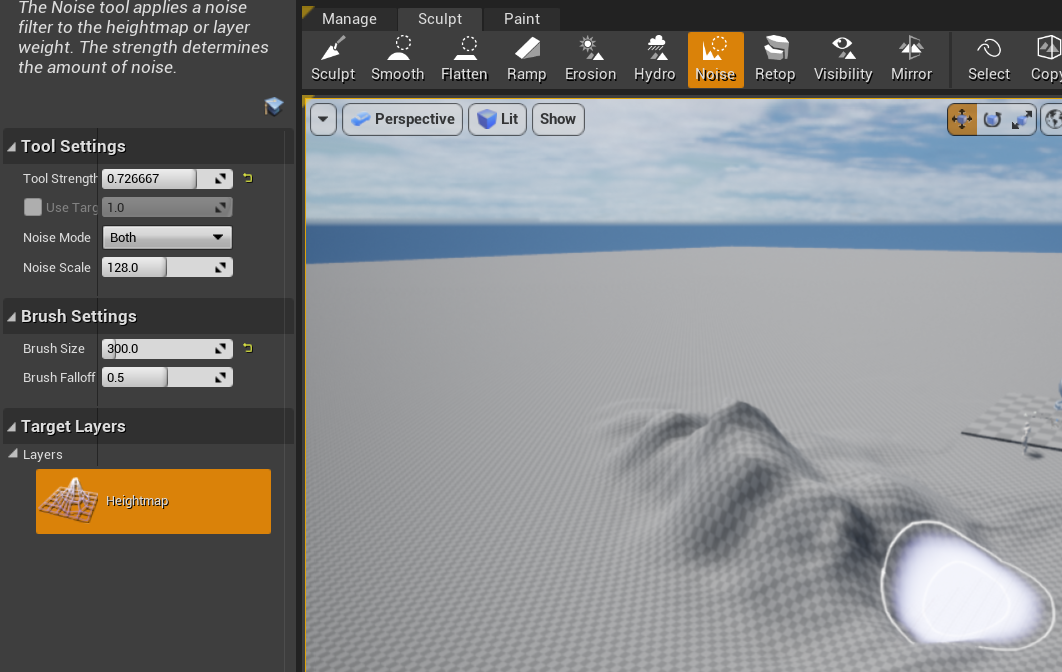Select the Flatten tool
The height and width of the screenshot is (672, 1062).
[464, 60]
